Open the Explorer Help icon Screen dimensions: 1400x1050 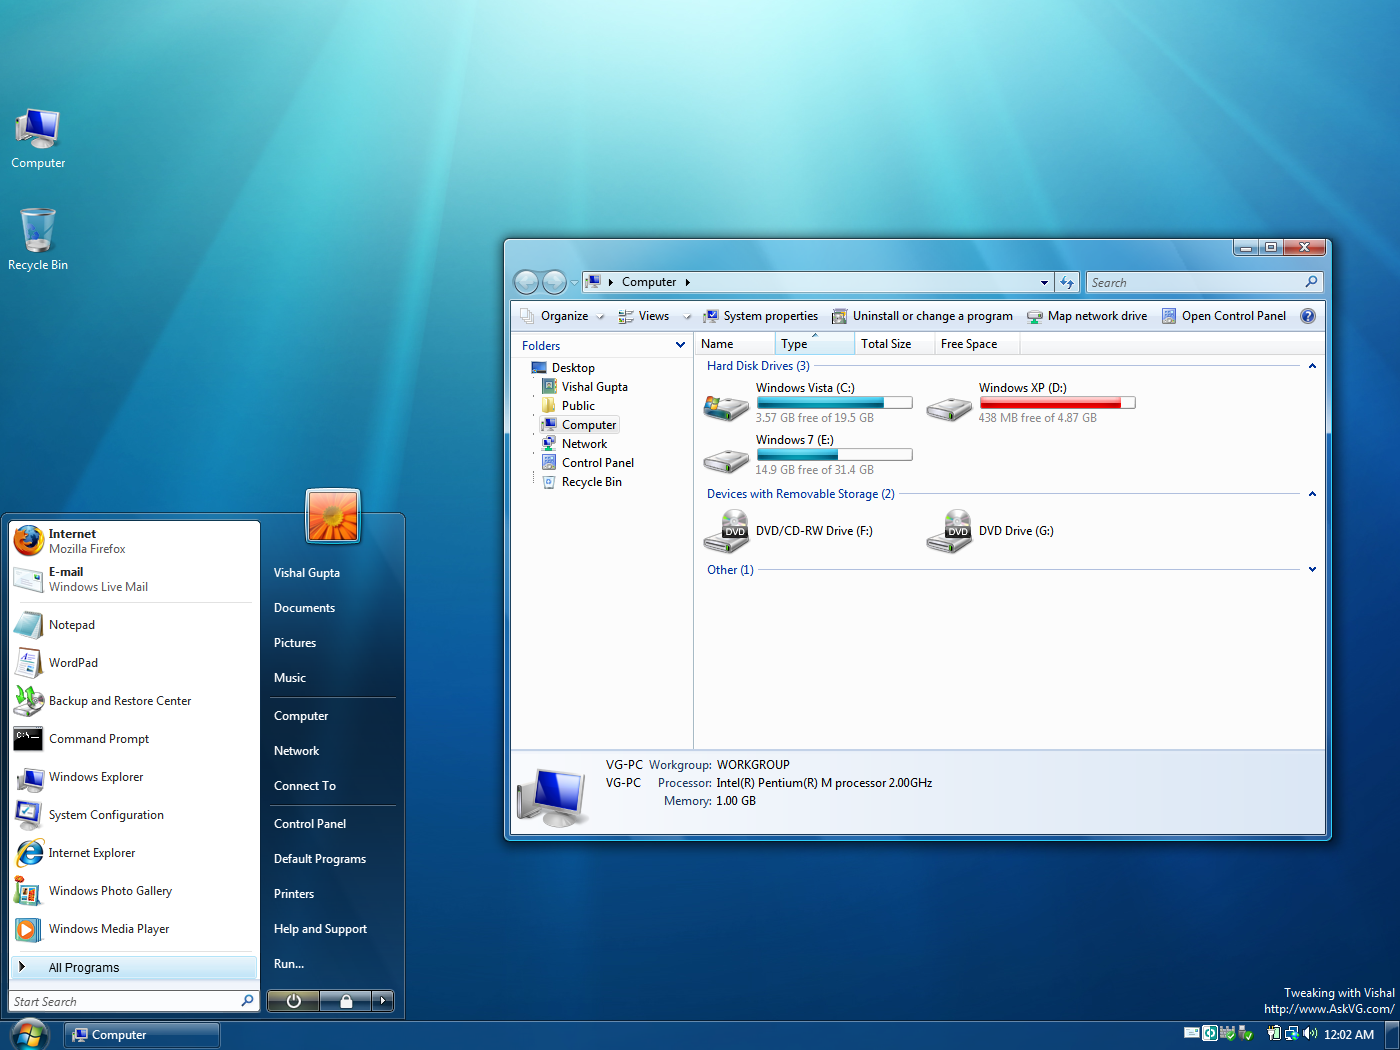click(x=1308, y=316)
